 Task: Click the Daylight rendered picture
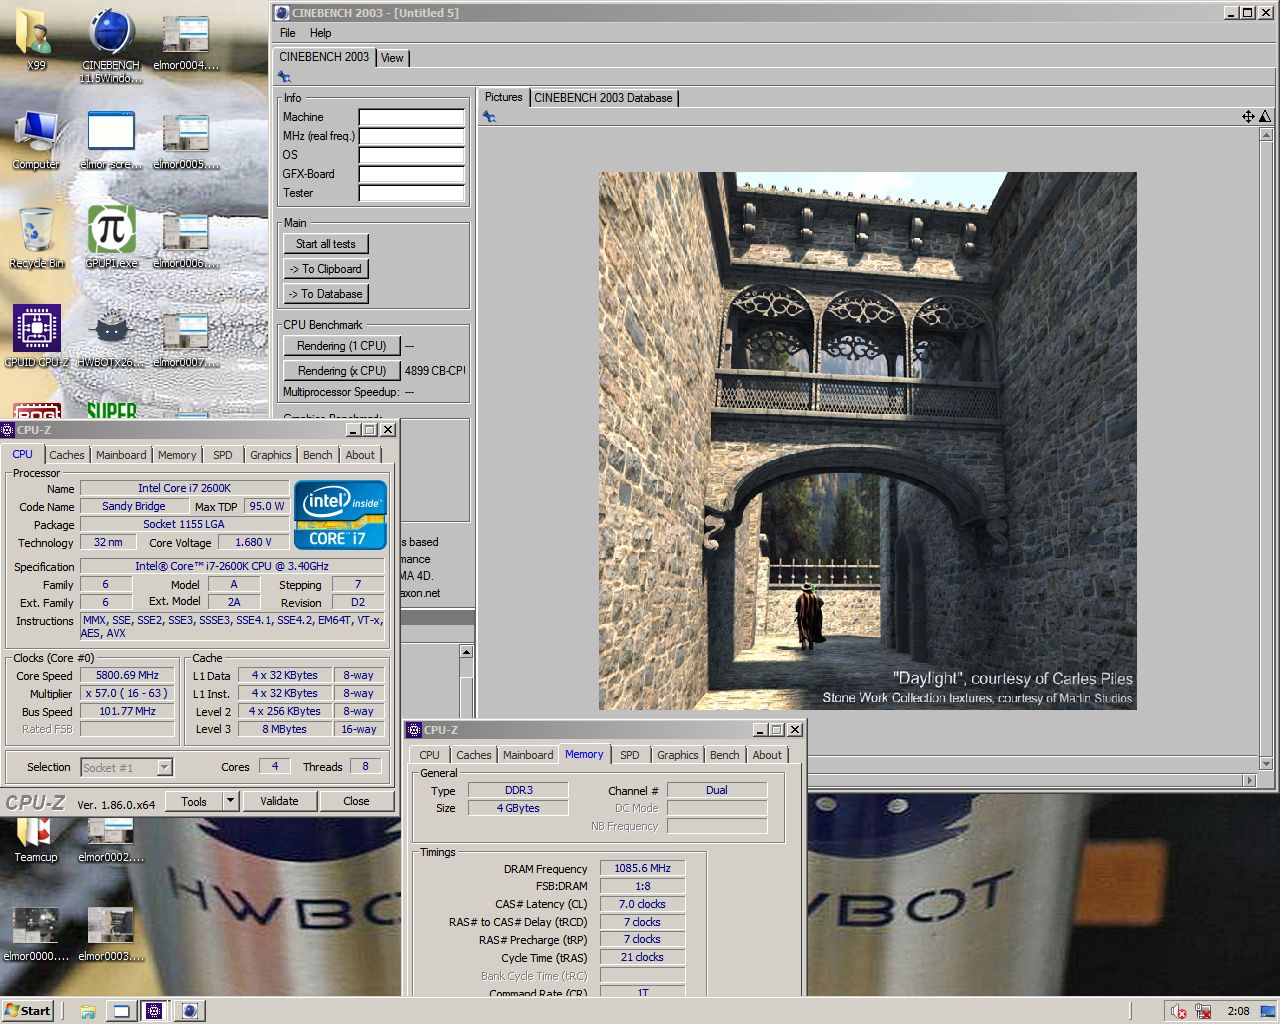pos(867,441)
